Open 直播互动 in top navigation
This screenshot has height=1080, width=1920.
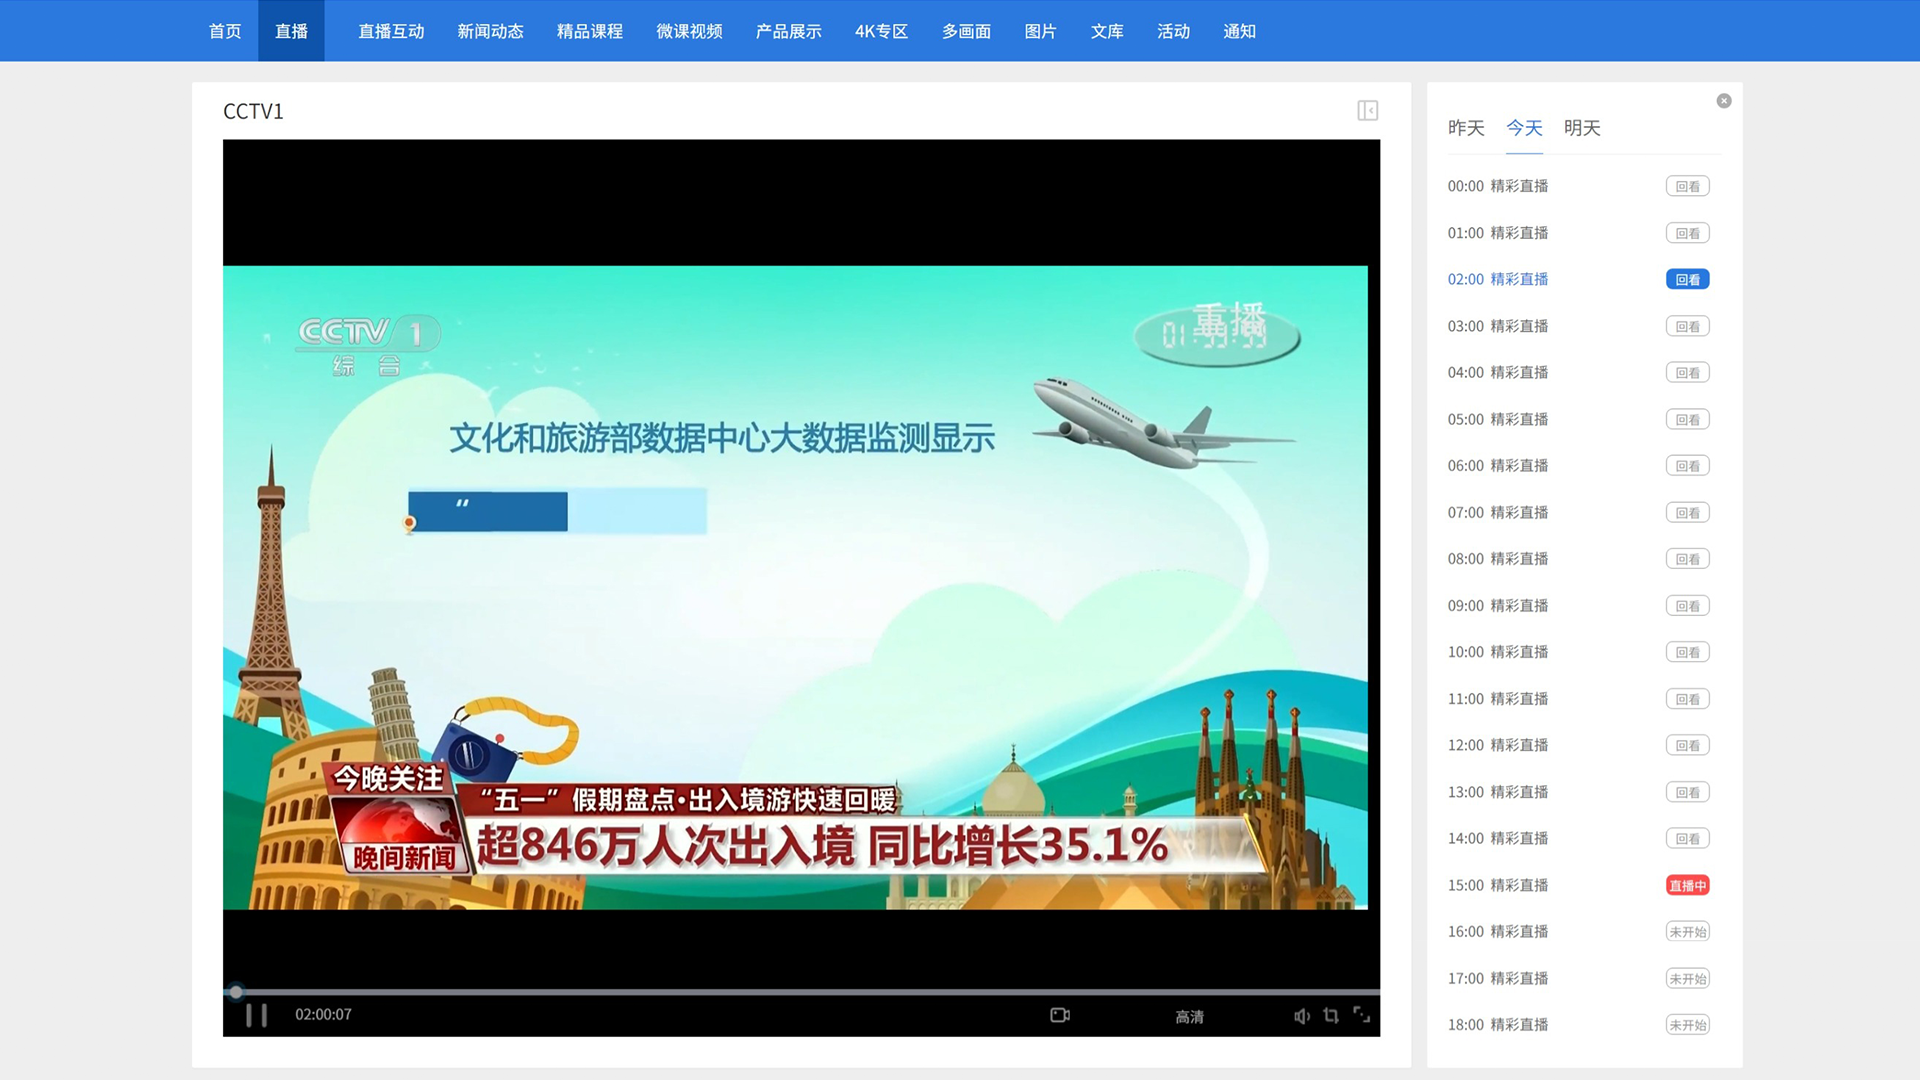click(391, 31)
